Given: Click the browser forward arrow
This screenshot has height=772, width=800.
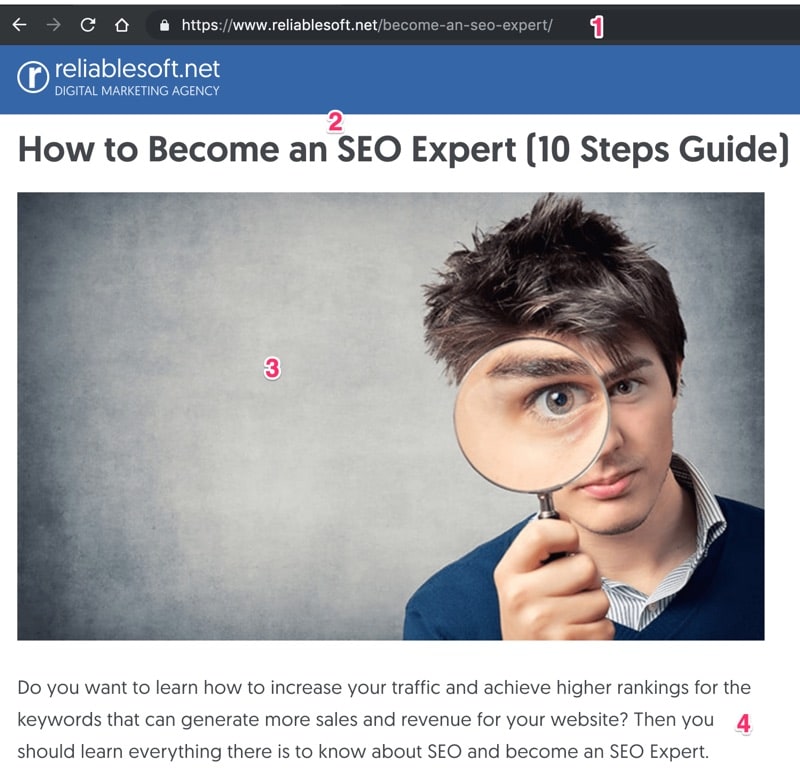Looking at the screenshot, I should (54, 24).
